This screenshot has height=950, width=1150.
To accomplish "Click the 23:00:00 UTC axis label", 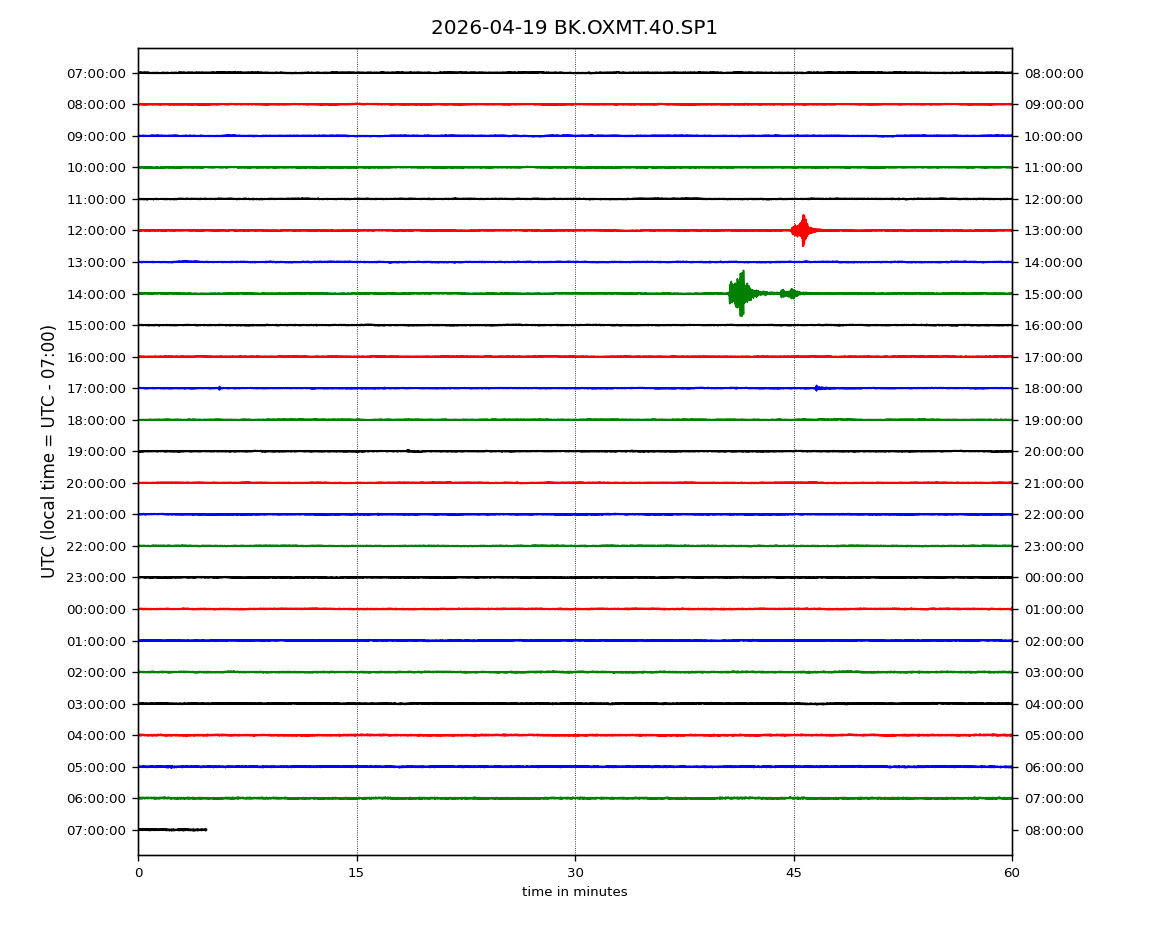I will 97,578.
